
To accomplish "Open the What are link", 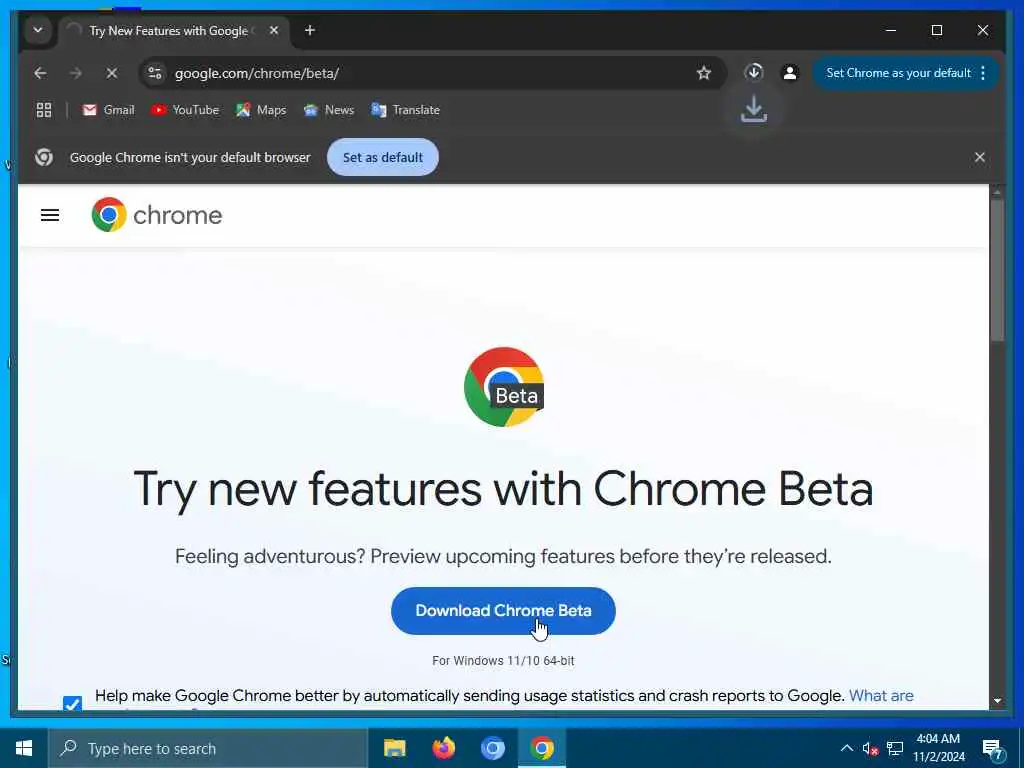I will point(881,696).
